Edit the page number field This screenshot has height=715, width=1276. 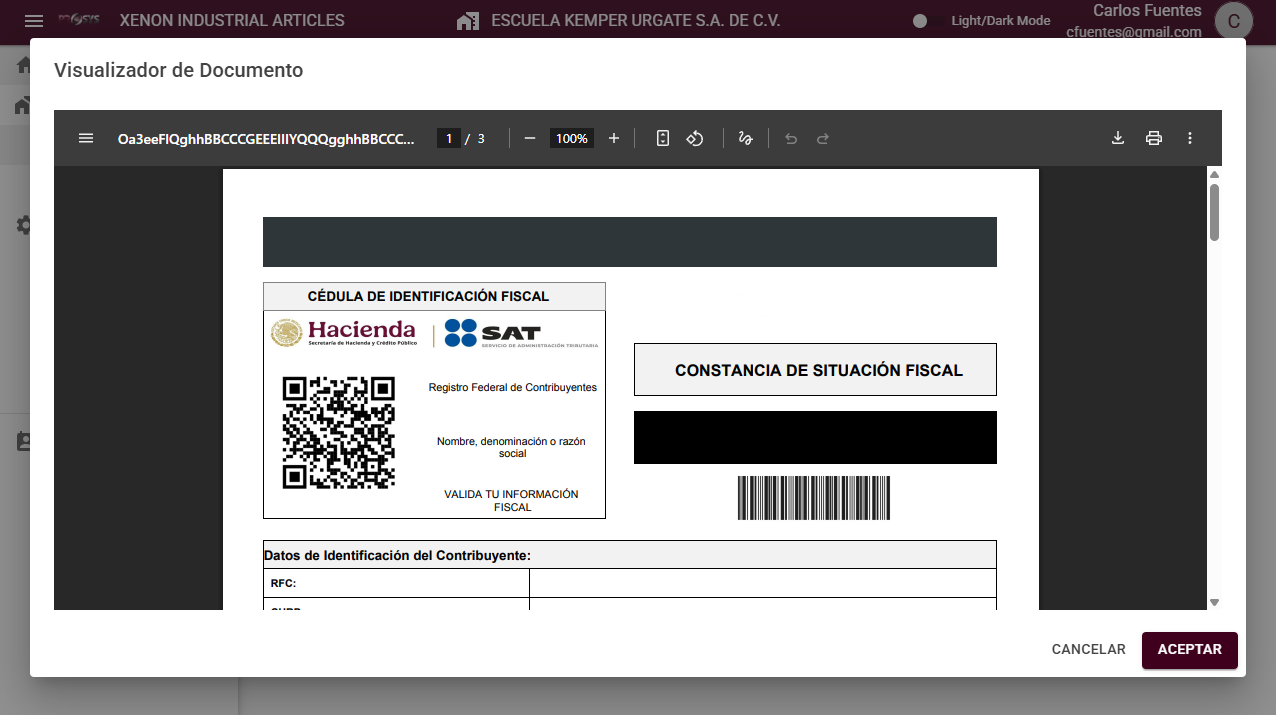[x=449, y=138]
